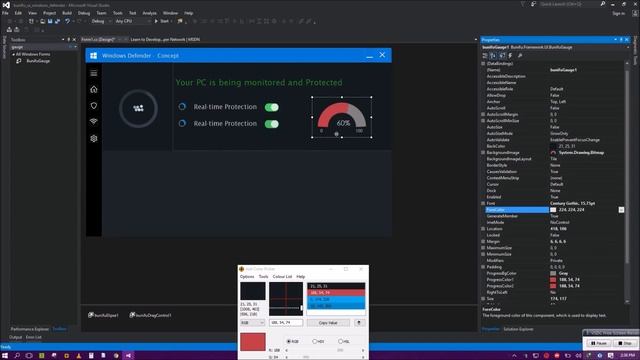Expand the Location property row
Image resolution: width=640 pixels, height=360 pixels.
[483, 229]
